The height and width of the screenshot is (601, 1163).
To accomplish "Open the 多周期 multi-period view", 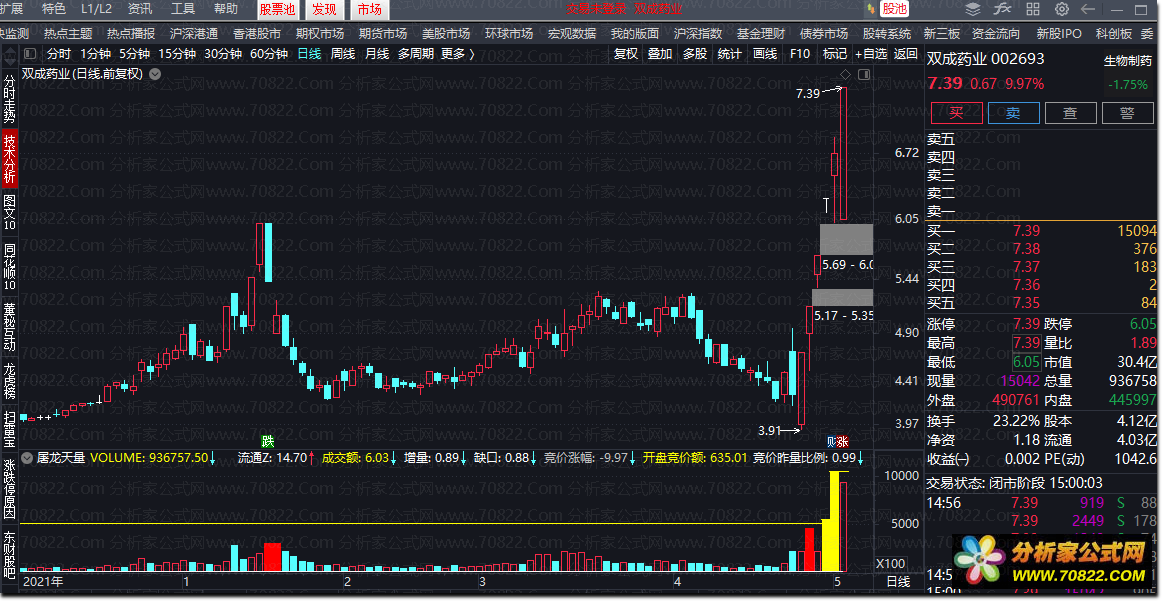I will tap(415, 54).
